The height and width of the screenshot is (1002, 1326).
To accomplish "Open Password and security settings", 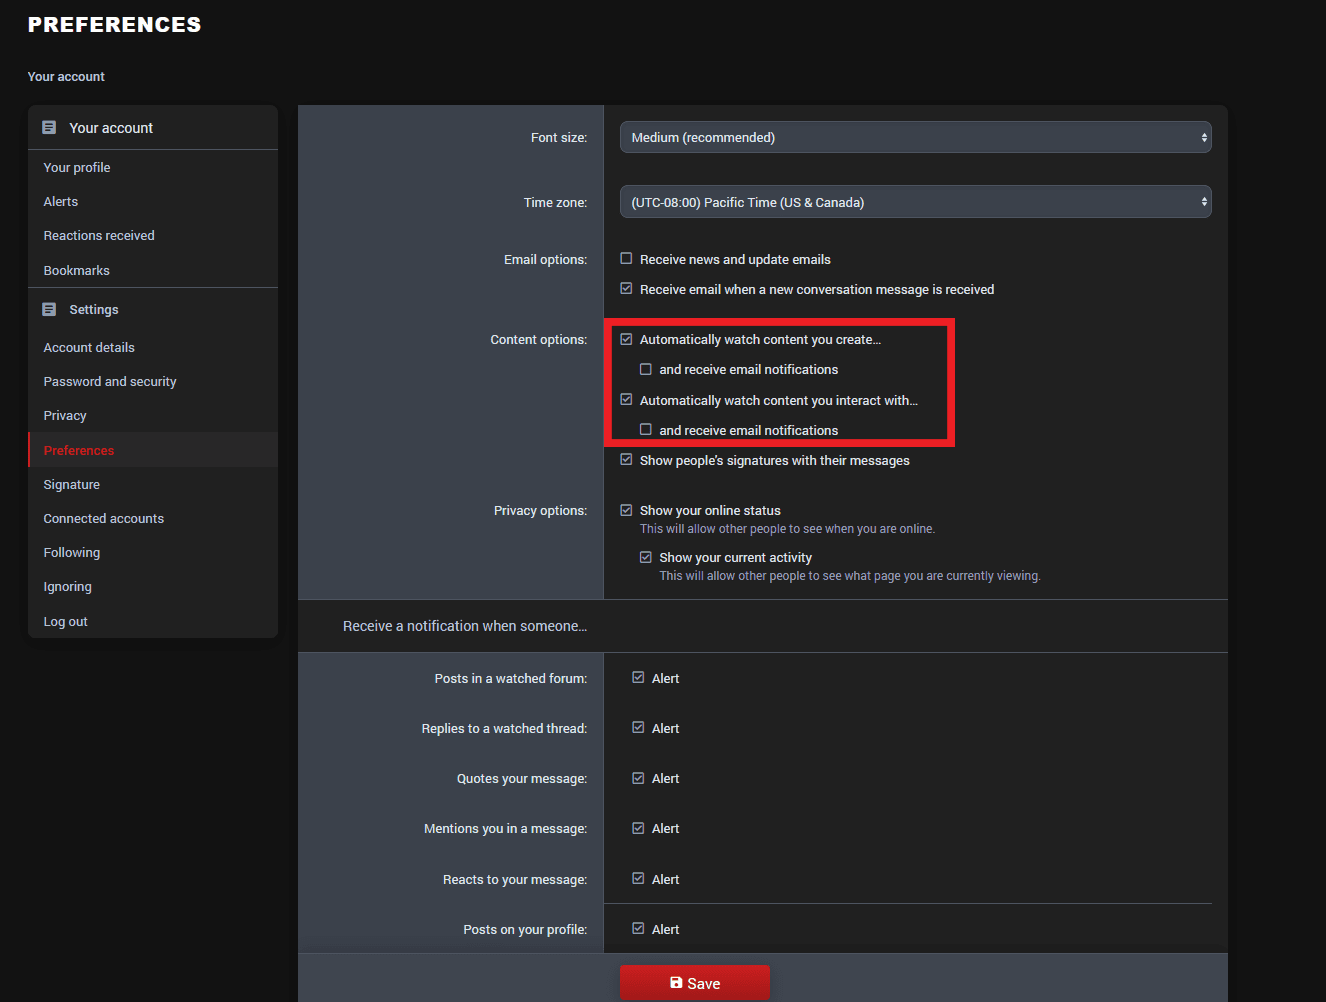I will 110,382.
